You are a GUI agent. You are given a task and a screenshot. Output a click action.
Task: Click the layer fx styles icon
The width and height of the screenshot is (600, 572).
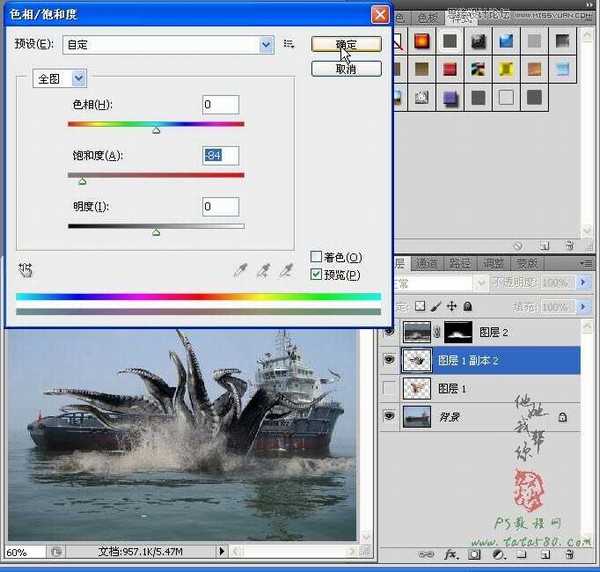pyautogui.click(x=452, y=553)
